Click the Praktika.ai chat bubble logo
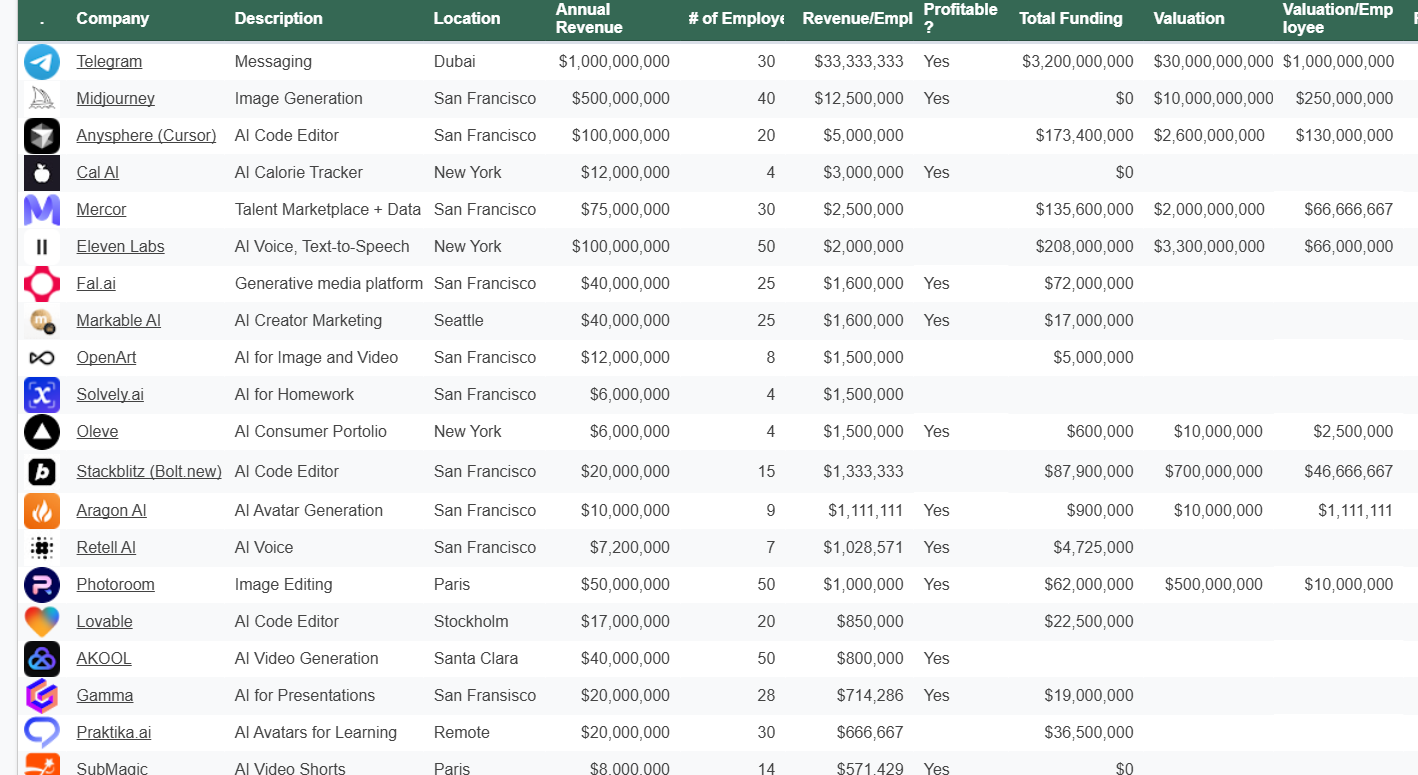Image resolution: width=1418 pixels, height=775 pixels. (x=42, y=733)
